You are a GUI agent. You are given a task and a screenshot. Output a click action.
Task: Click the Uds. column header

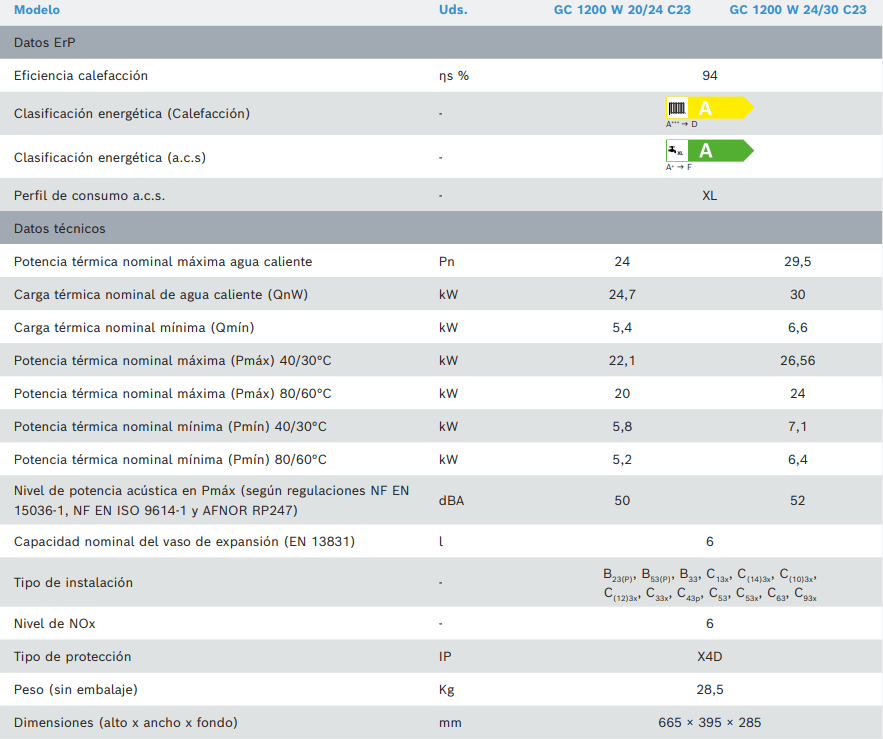click(x=453, y=10)
